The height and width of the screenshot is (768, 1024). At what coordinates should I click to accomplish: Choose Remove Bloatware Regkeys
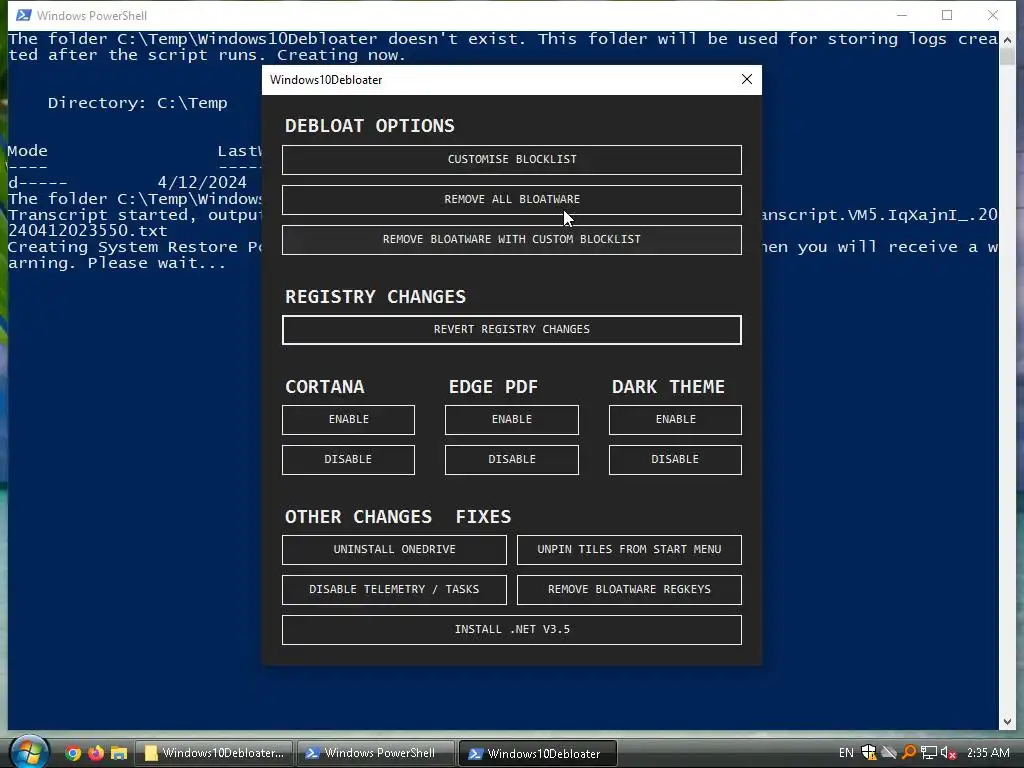coord(629,589)
